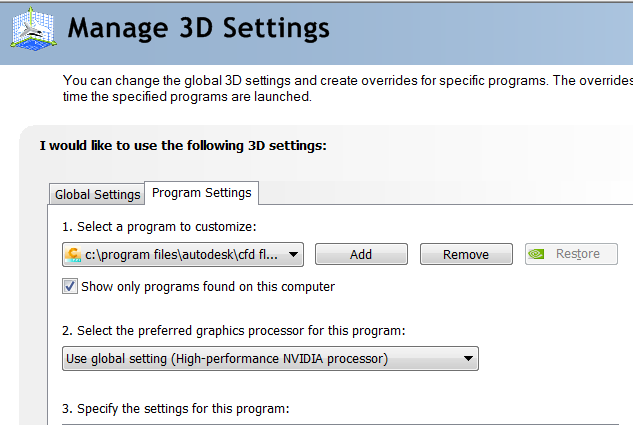Switch to the Global Settings tab
This screenshot has height=425, width=633.
pyautogui.click(x=97, y=194)
